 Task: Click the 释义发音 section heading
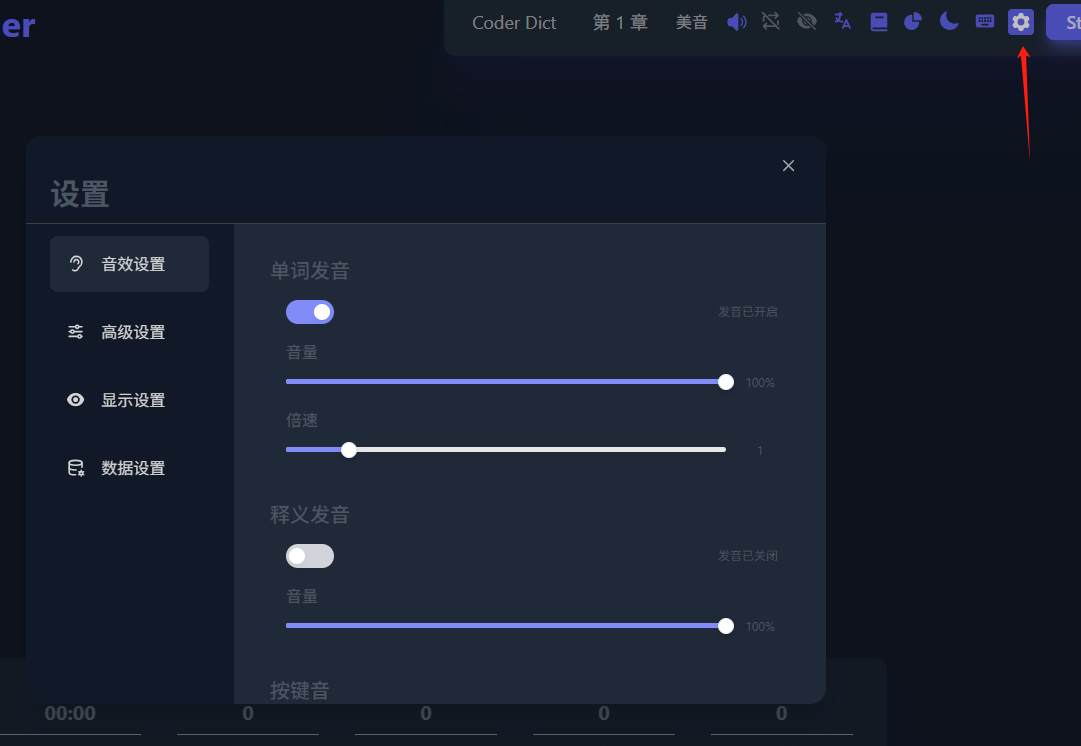[310, 514]
